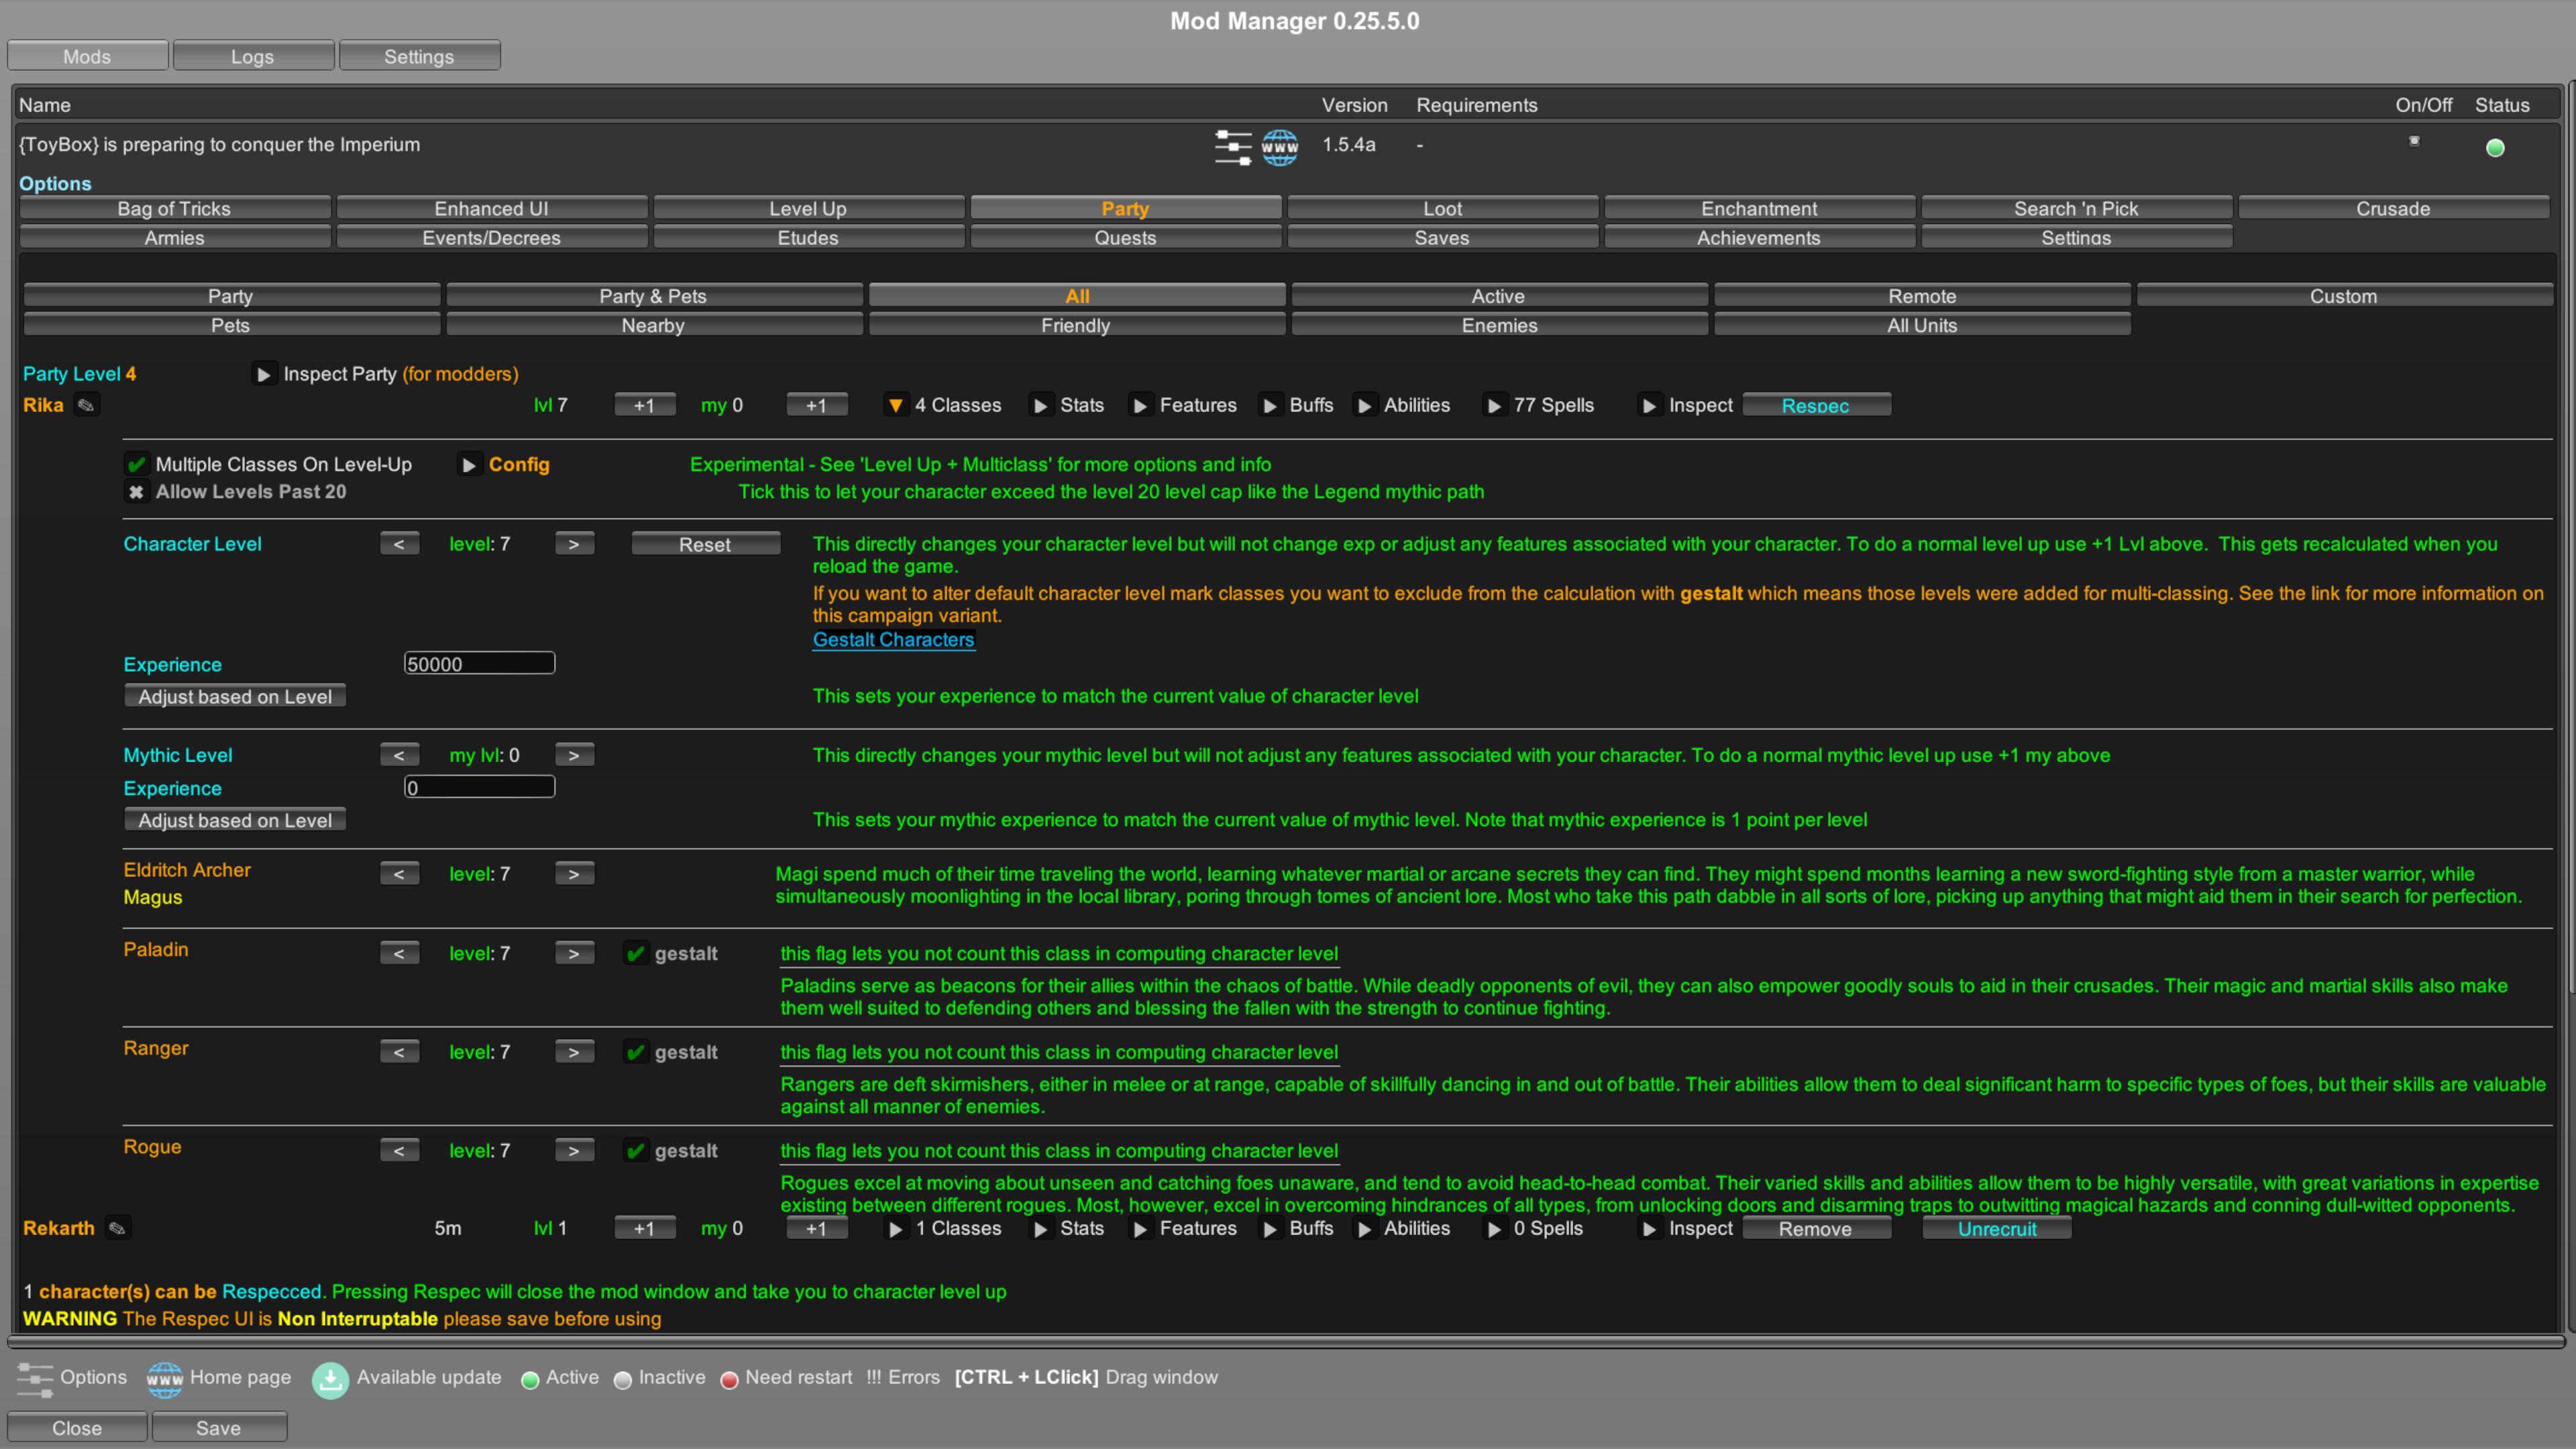Enable the Allow Levels Past 20 checkbox
The image size is (2576, 1449).
tap(136, 491)
